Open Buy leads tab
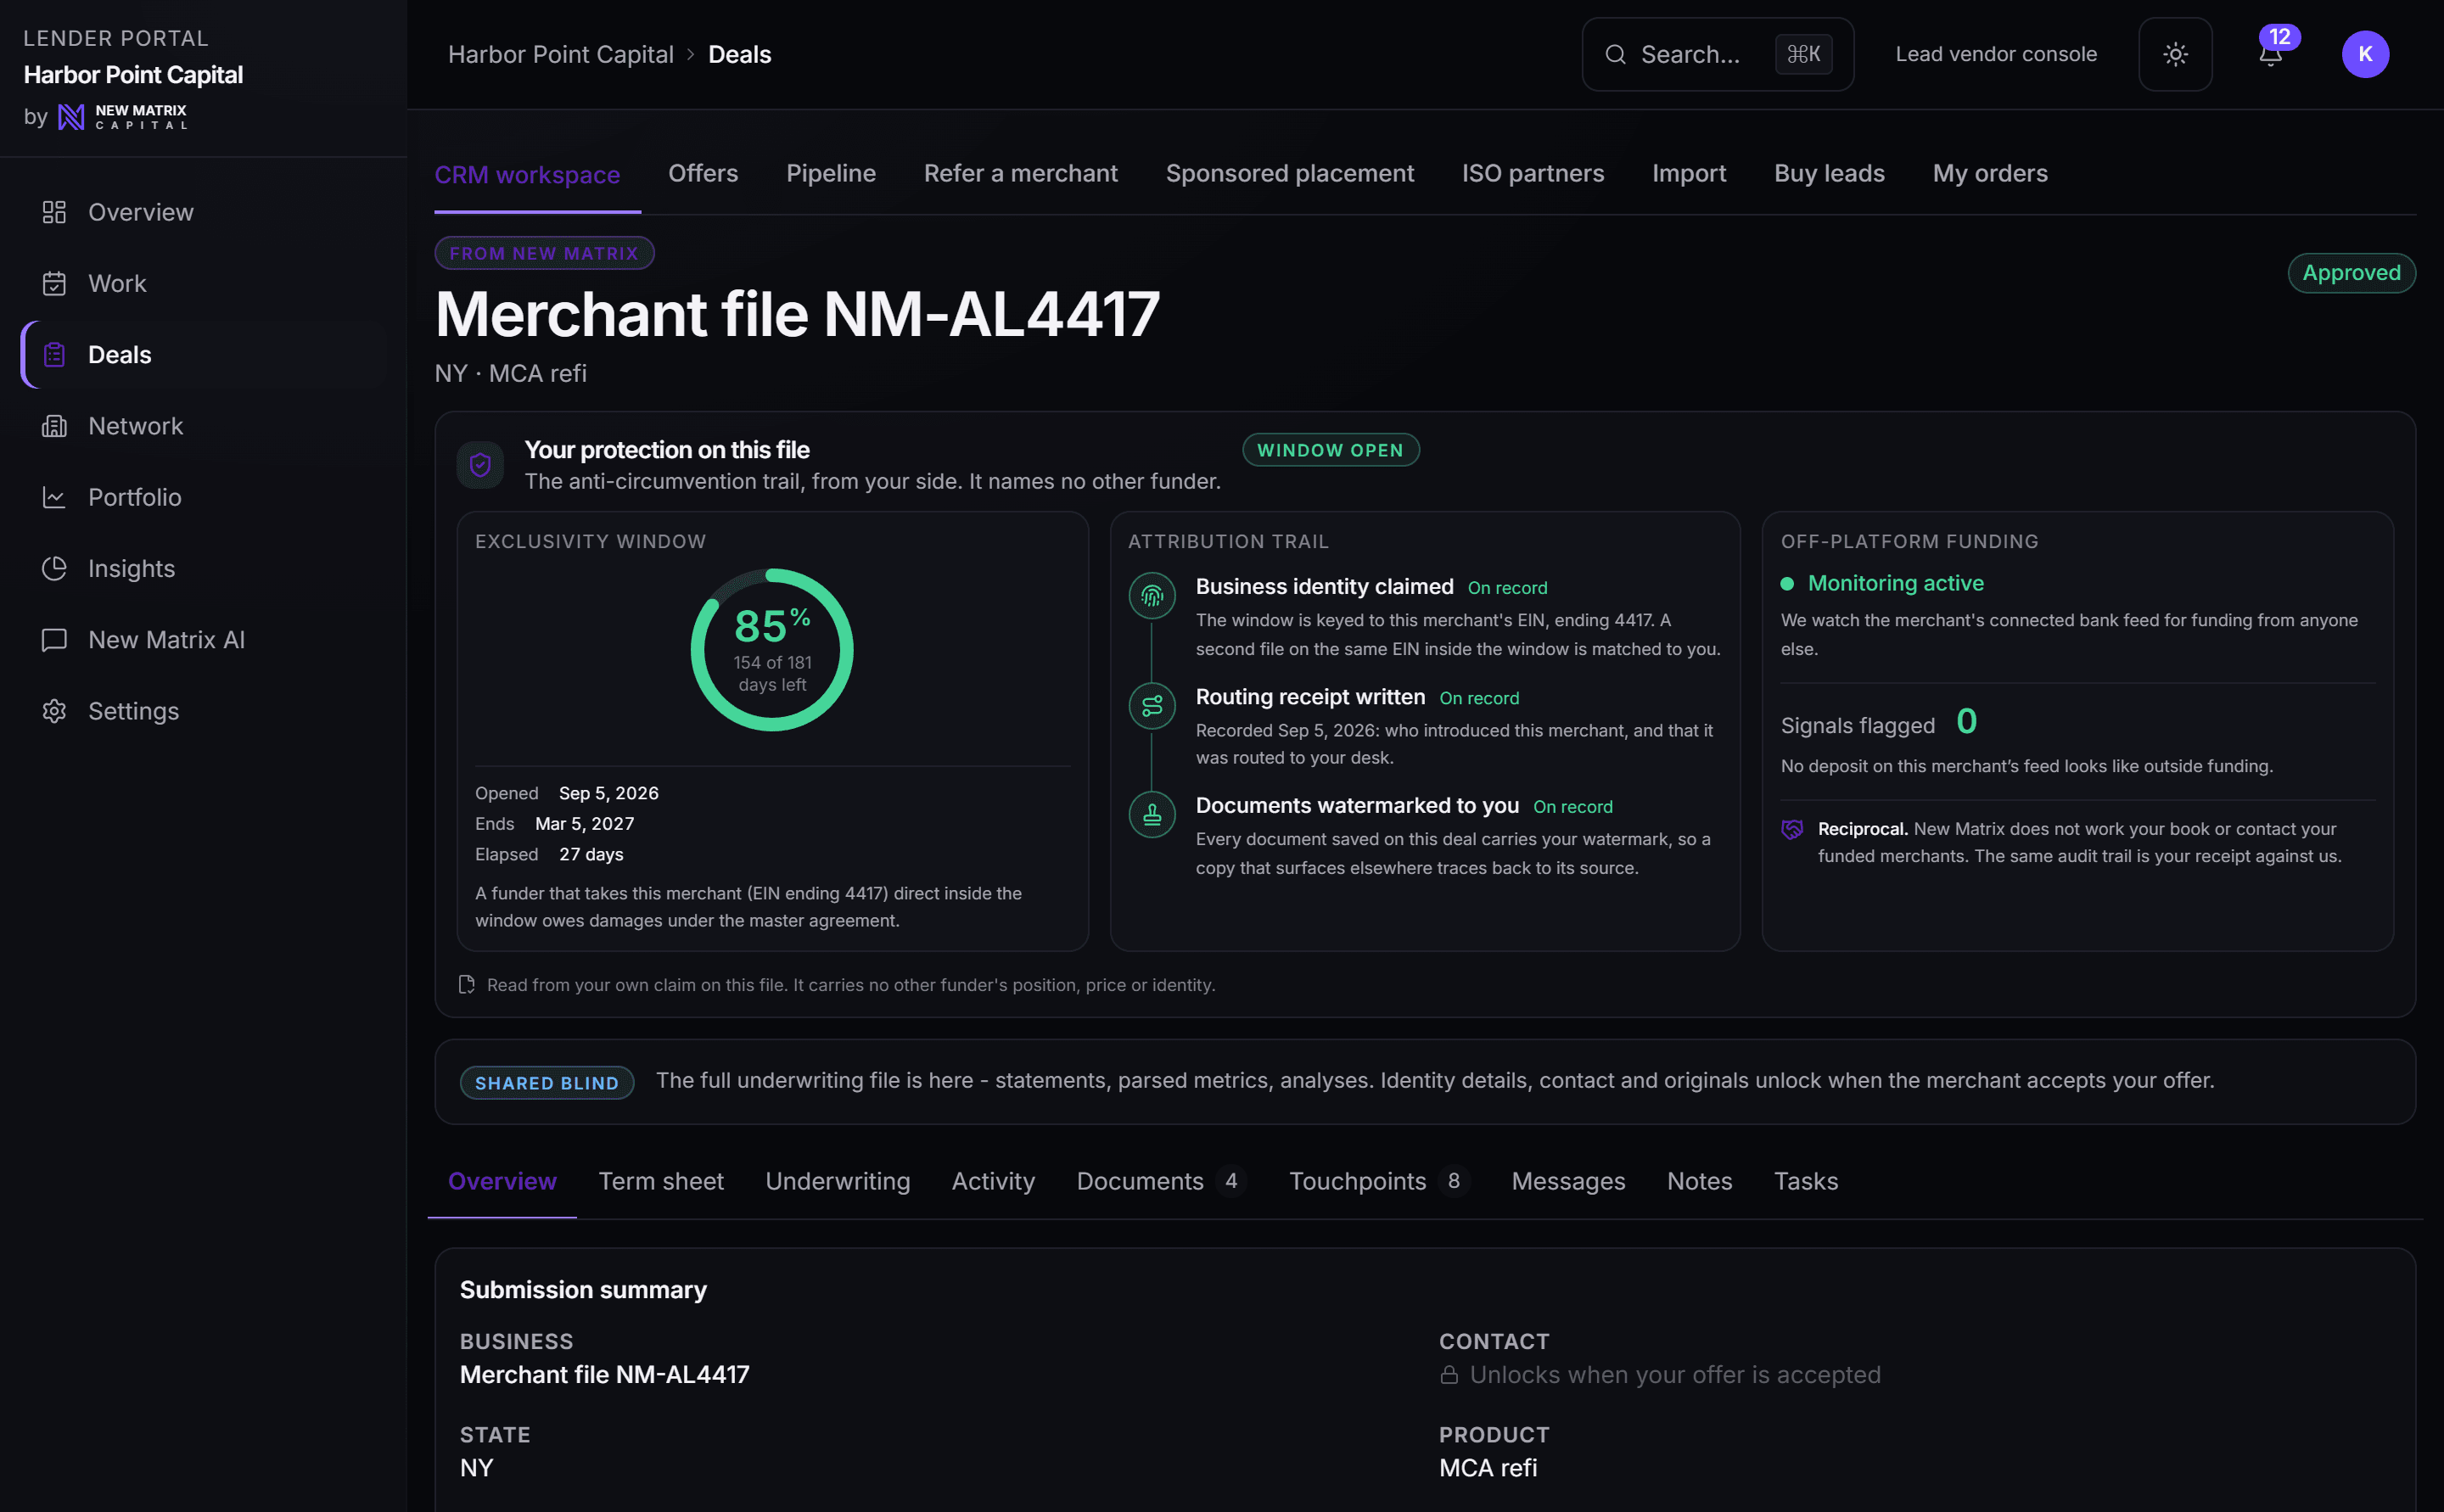Viewport: 2444px width, 1512px height. click(x=1829, y=173)
